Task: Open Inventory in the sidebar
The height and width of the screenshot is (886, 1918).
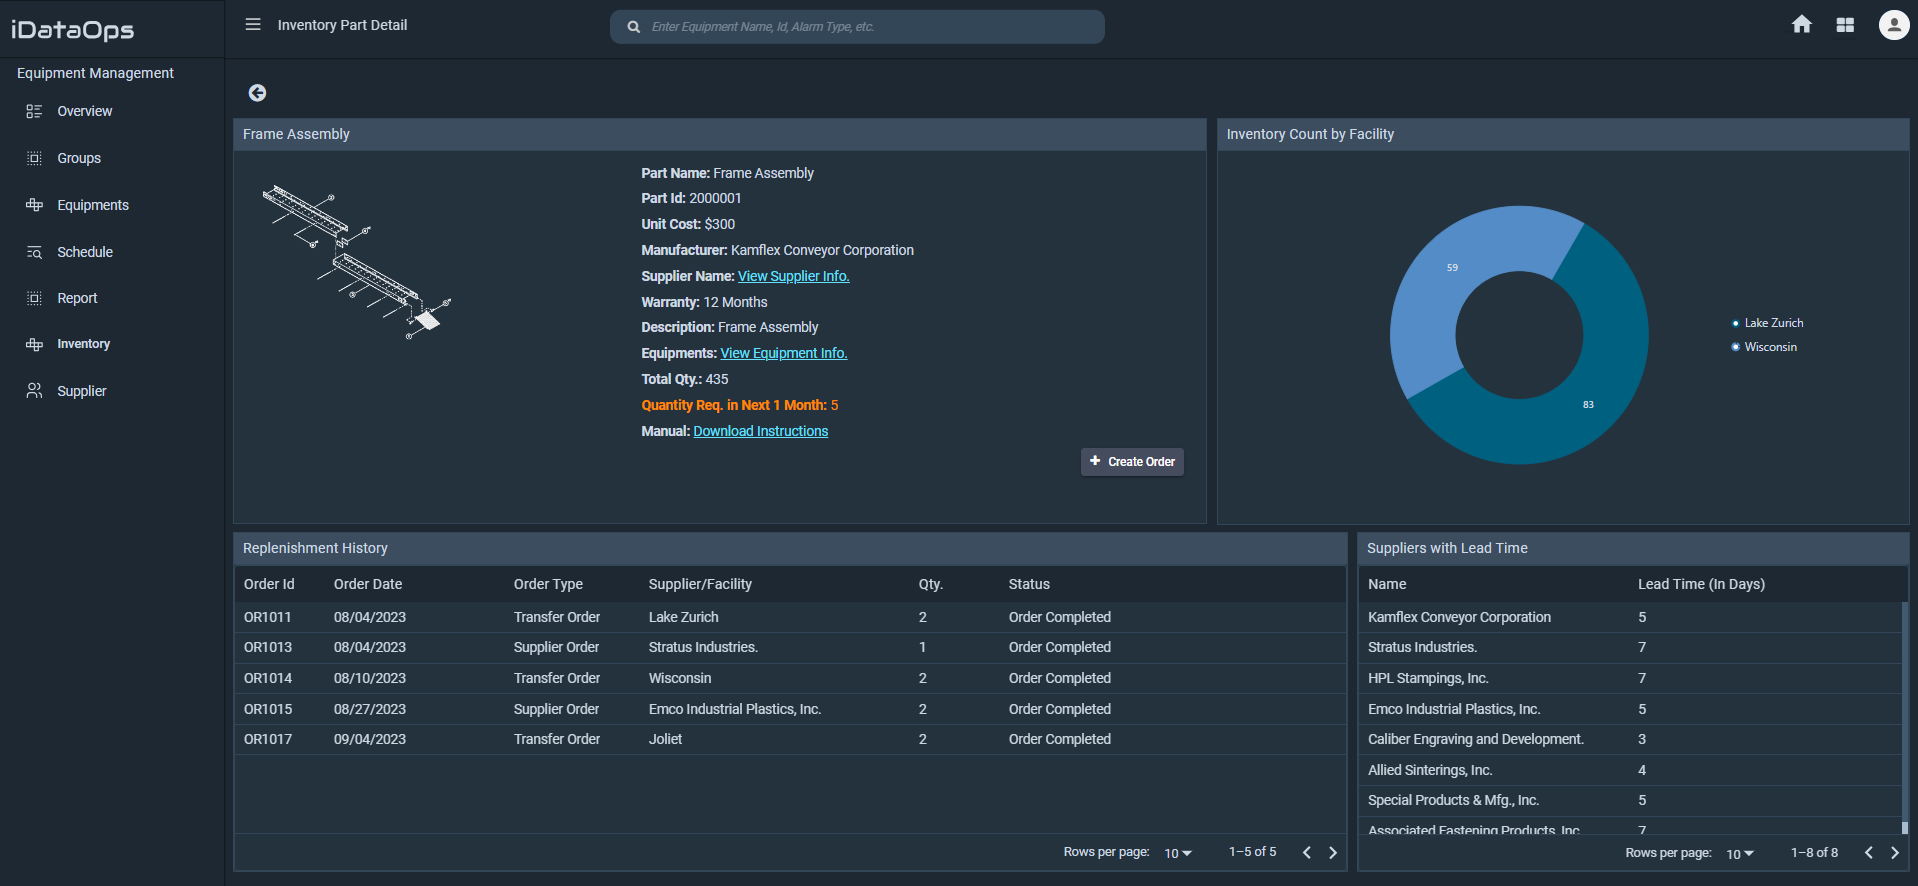Action: point(83,344)
